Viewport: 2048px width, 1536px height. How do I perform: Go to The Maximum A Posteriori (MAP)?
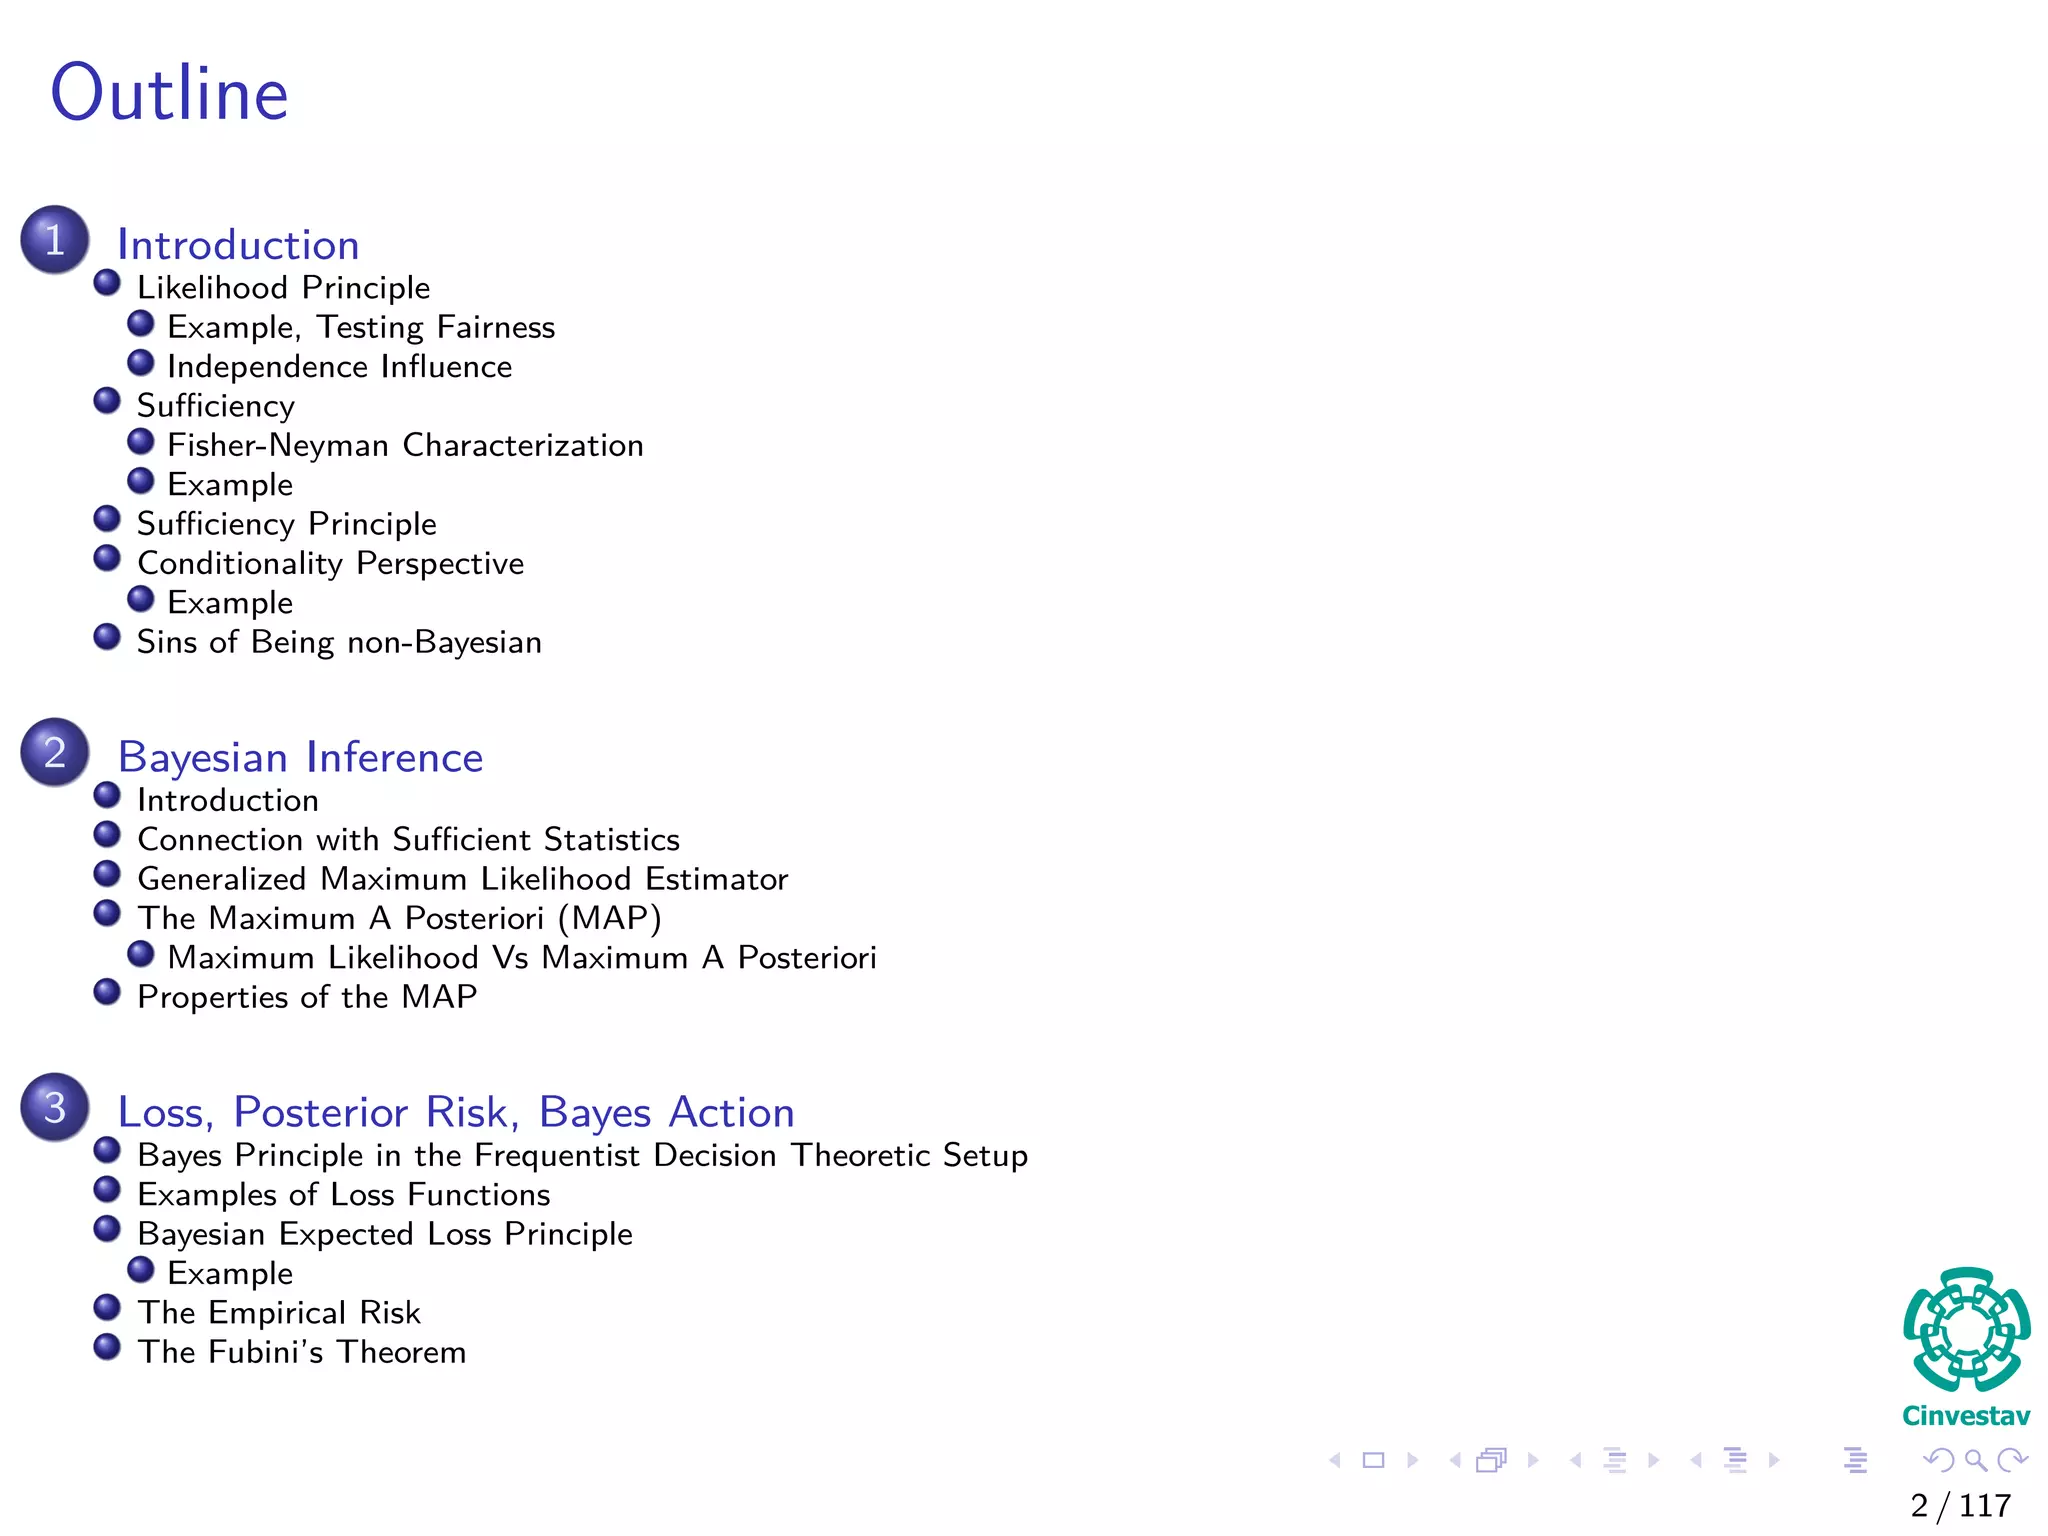point(399,918)
